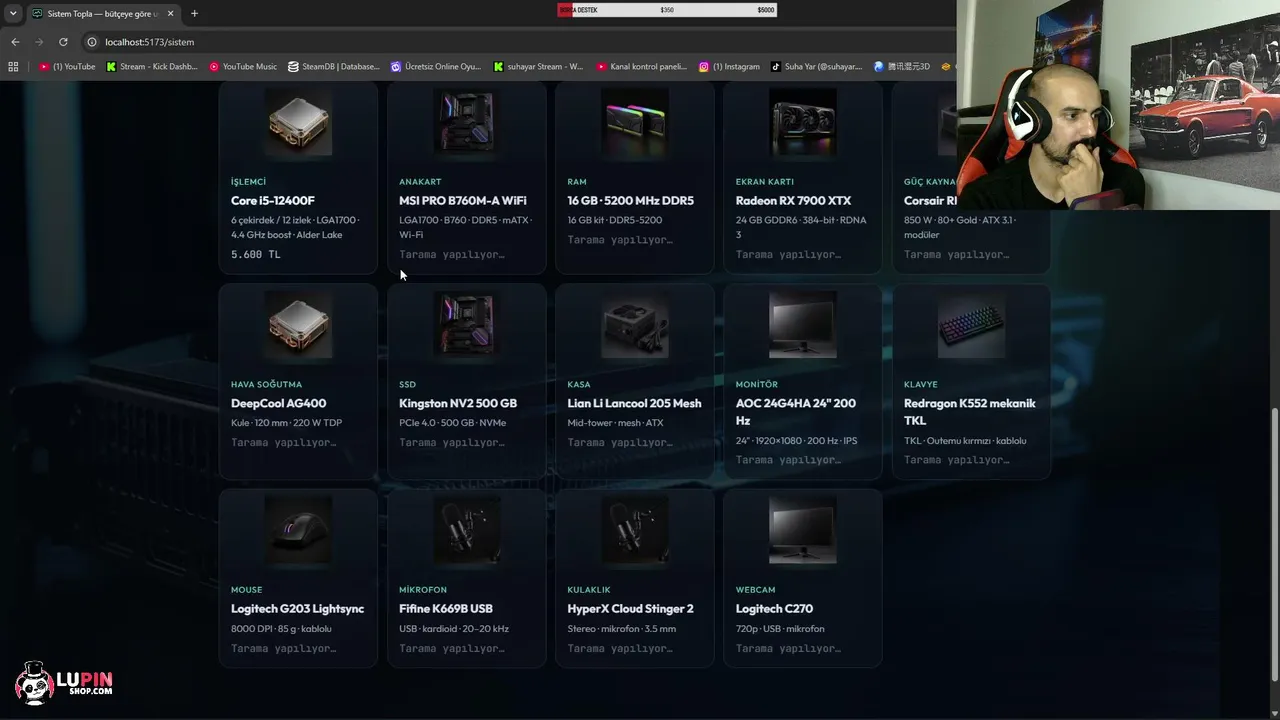Viewport: 1280px width, 720px height.
Task: Click the MSI PRO B760M-A motherboard image
Action: 466,122
